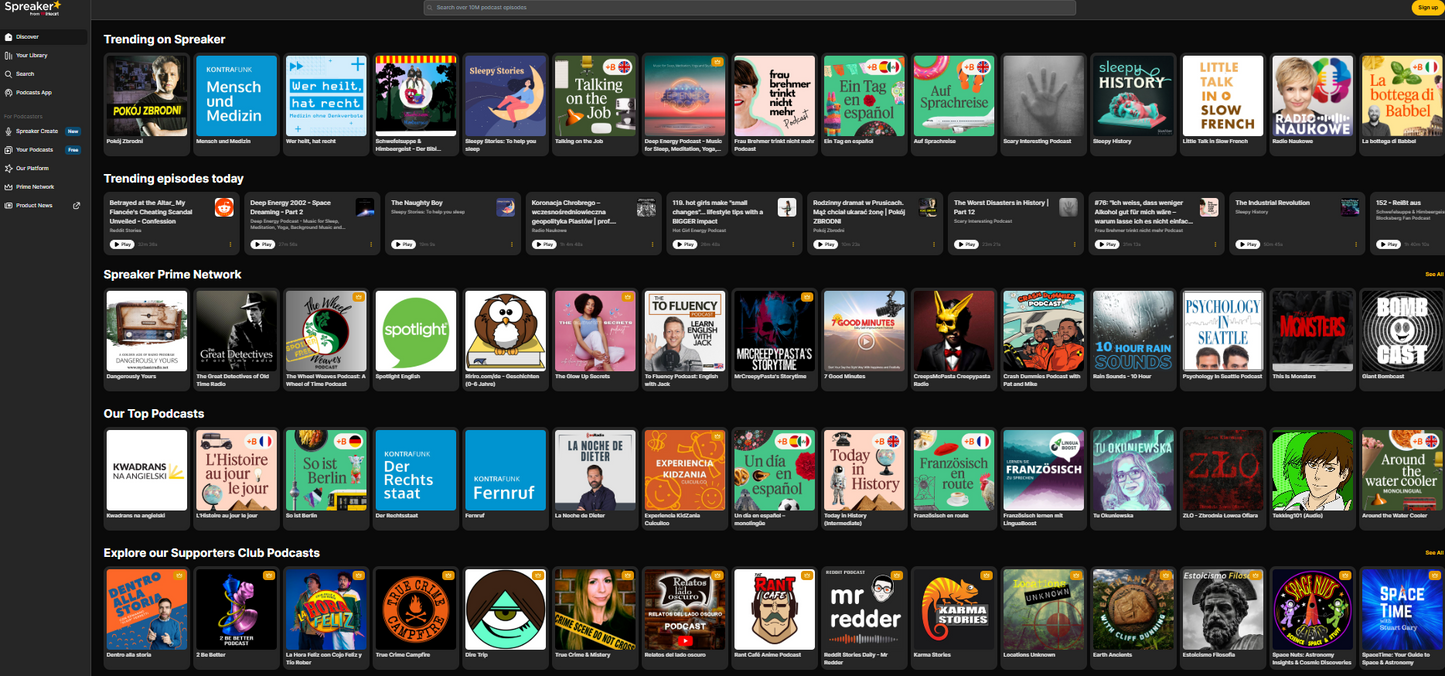Open Podcasts App from the sidebar

click(33, 92)
